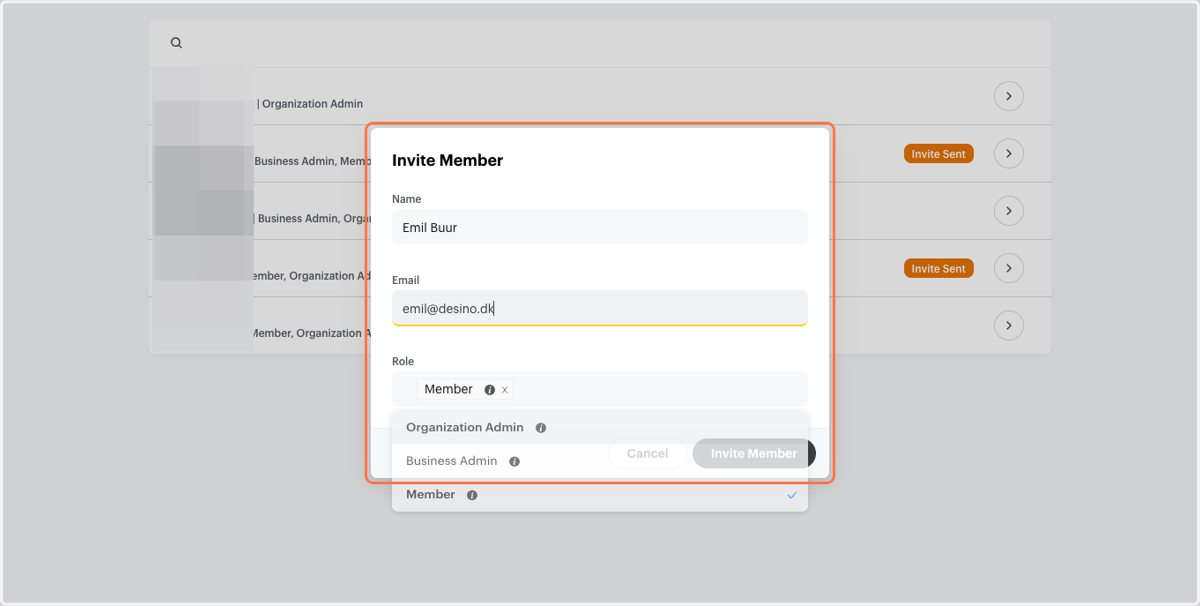Open second Invite Sent row arrow
Viewport: 1200px width, 606px height.
(1009, 268)
